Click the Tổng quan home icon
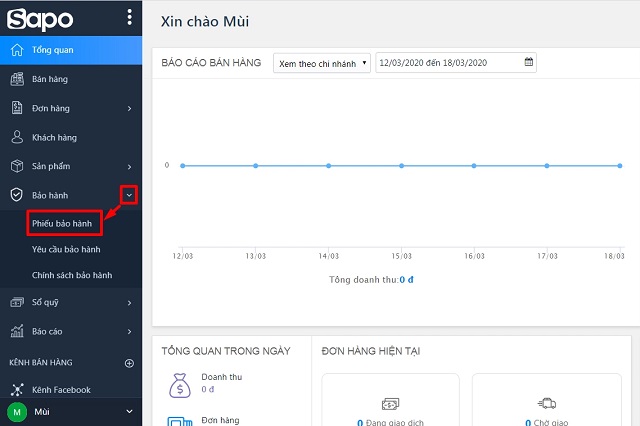The width and height of the screenshot is (640, 426). 16,50
